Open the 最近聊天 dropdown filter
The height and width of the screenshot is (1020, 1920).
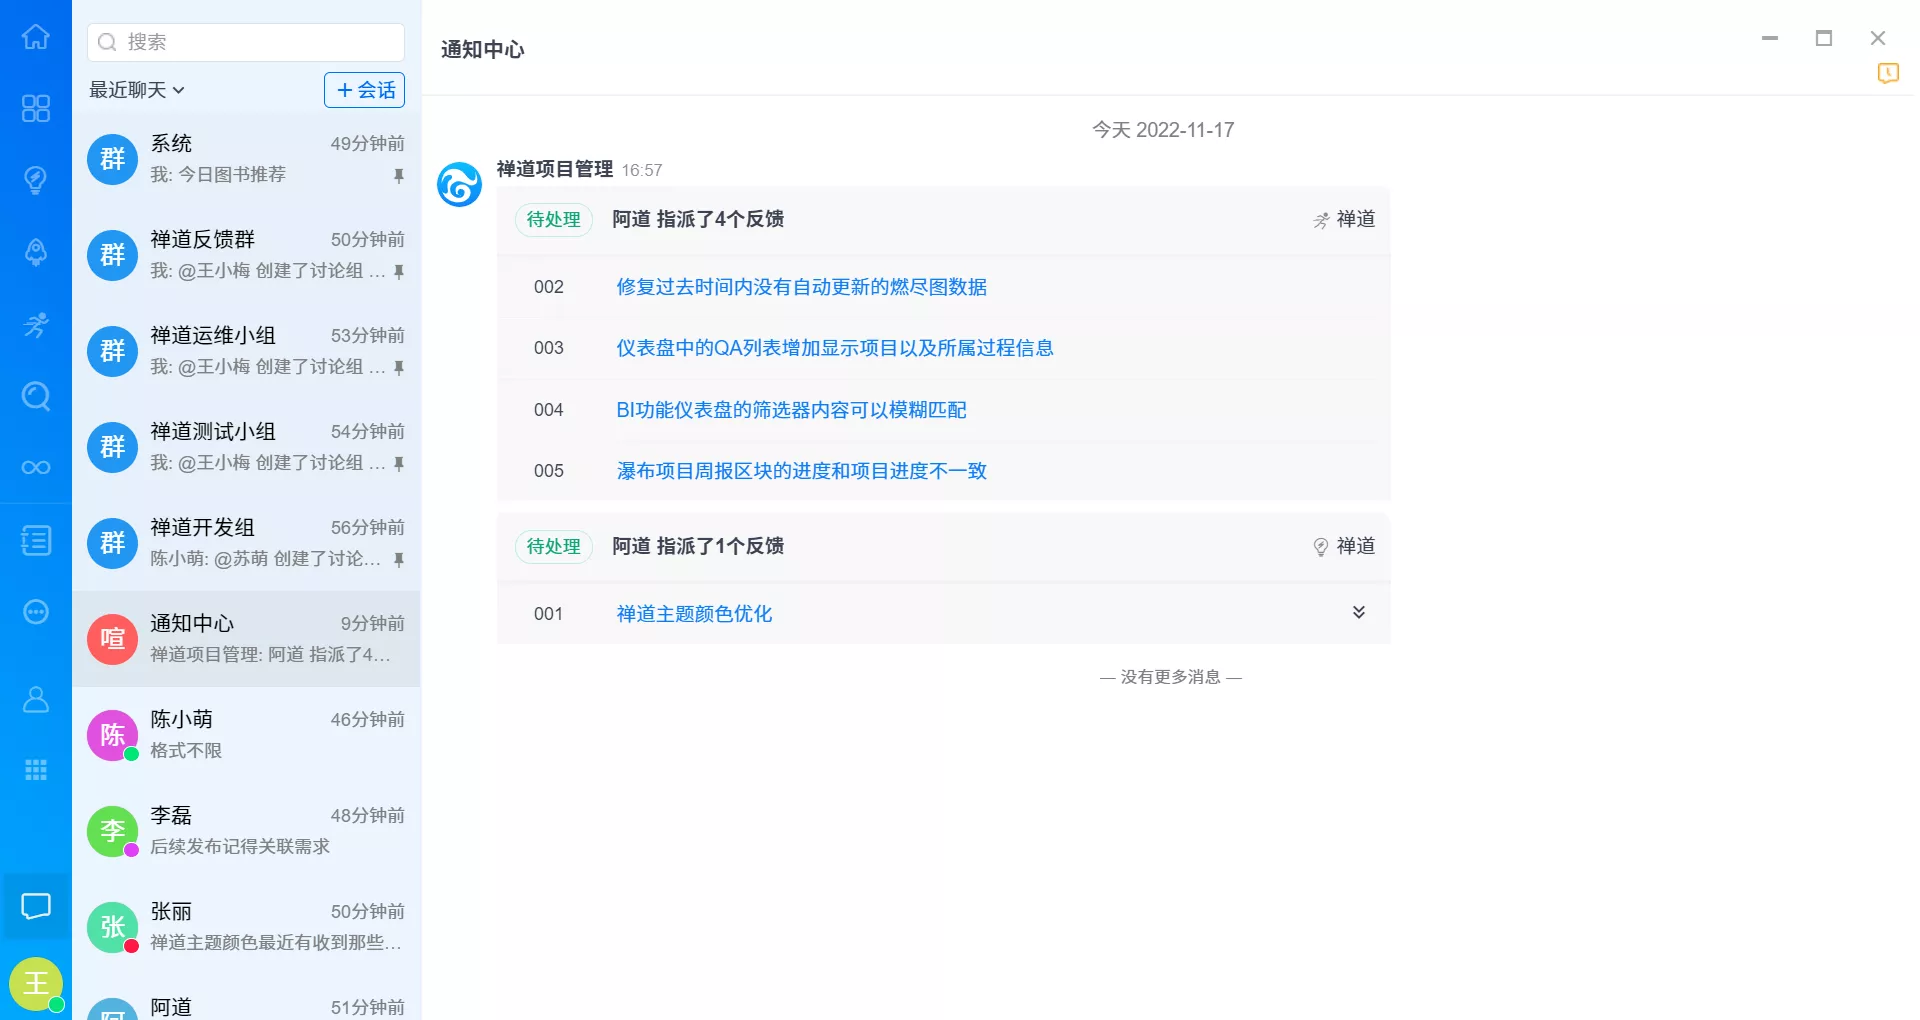[x=137, y=90]
